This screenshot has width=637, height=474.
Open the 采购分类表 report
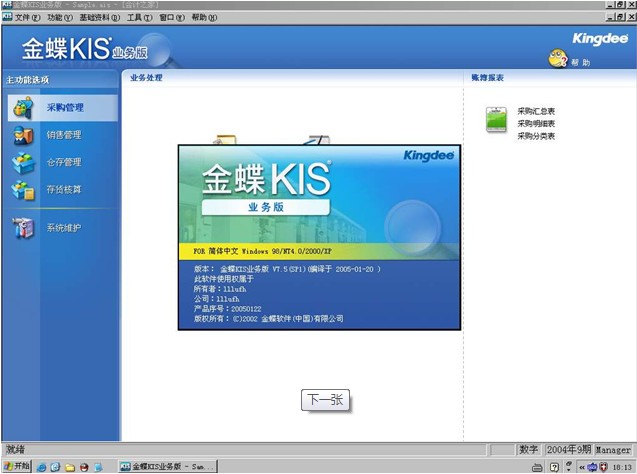coord(536,136)
